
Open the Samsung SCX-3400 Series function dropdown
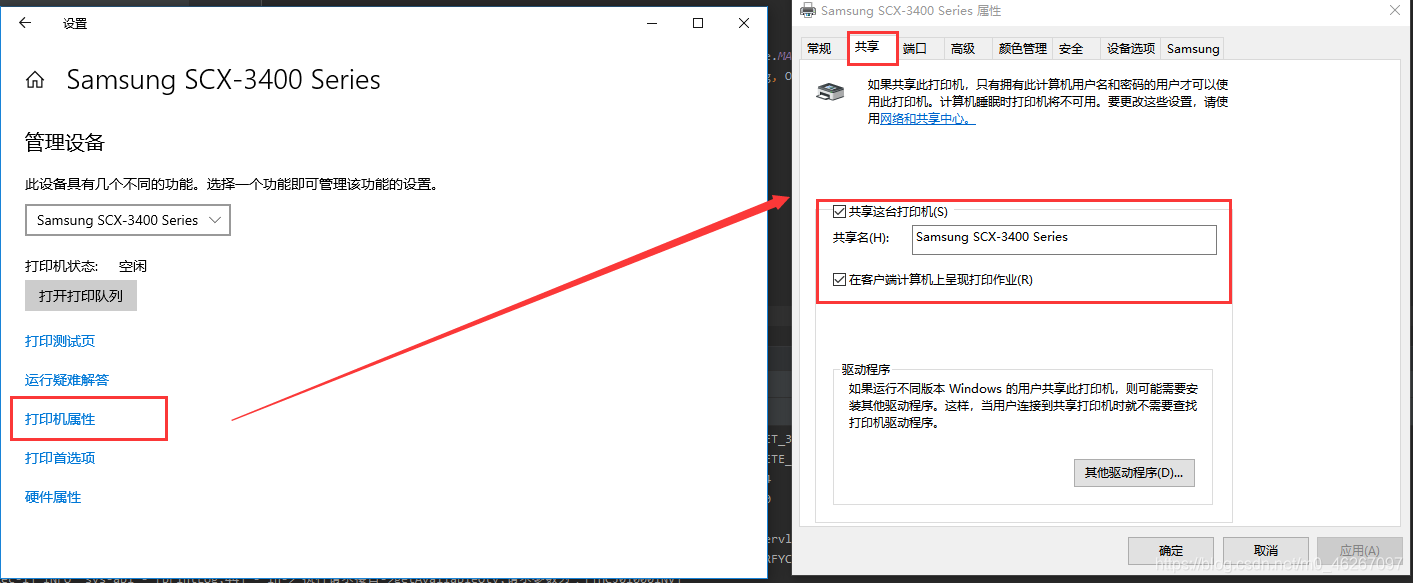tap(128, 220)
